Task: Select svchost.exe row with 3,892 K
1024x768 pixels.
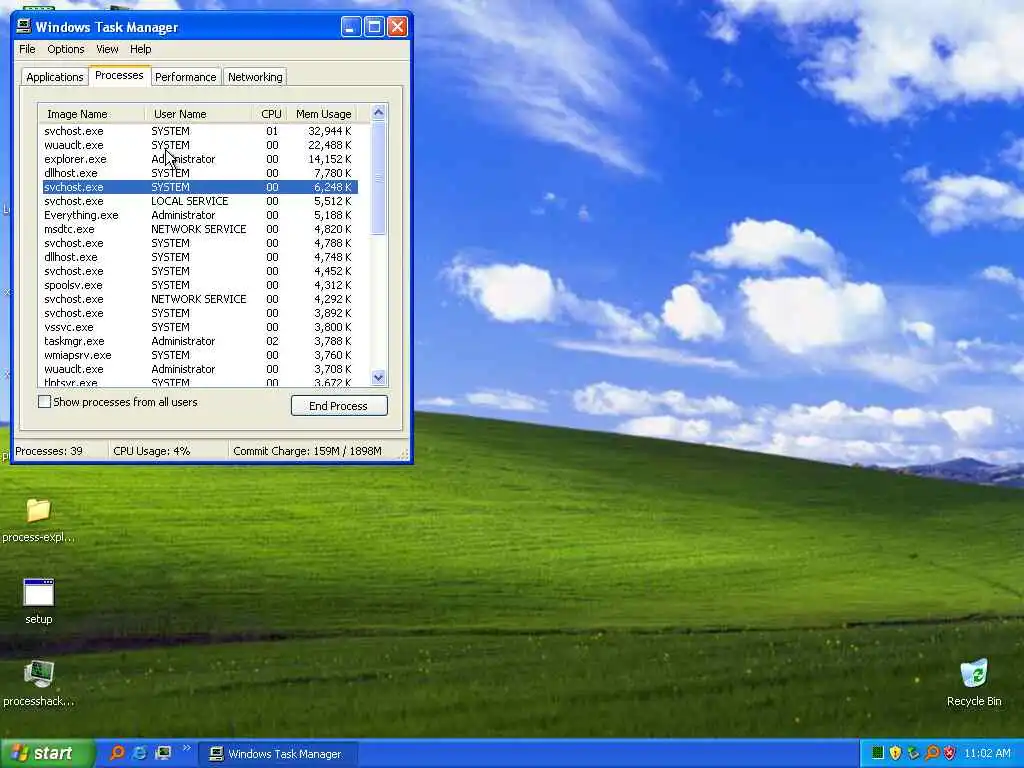Action: [200, 313]
